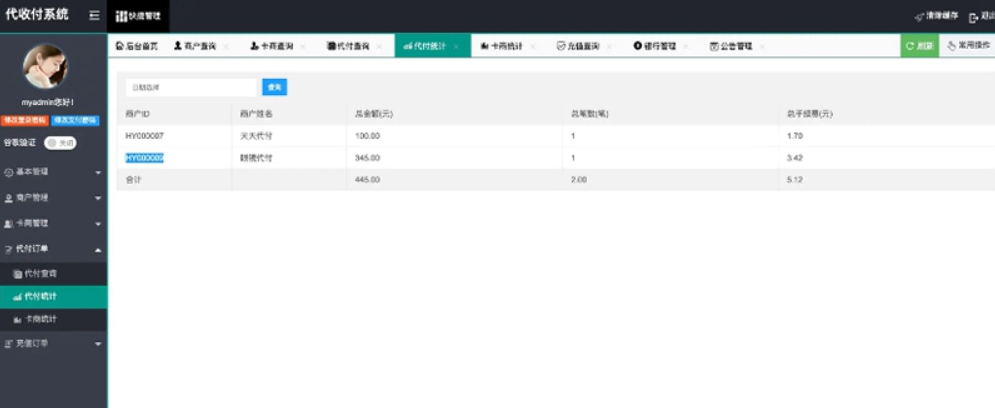Screen dimensions: 995x408
Task: Close the 卡商查询 tab
Action: (303, 47)
